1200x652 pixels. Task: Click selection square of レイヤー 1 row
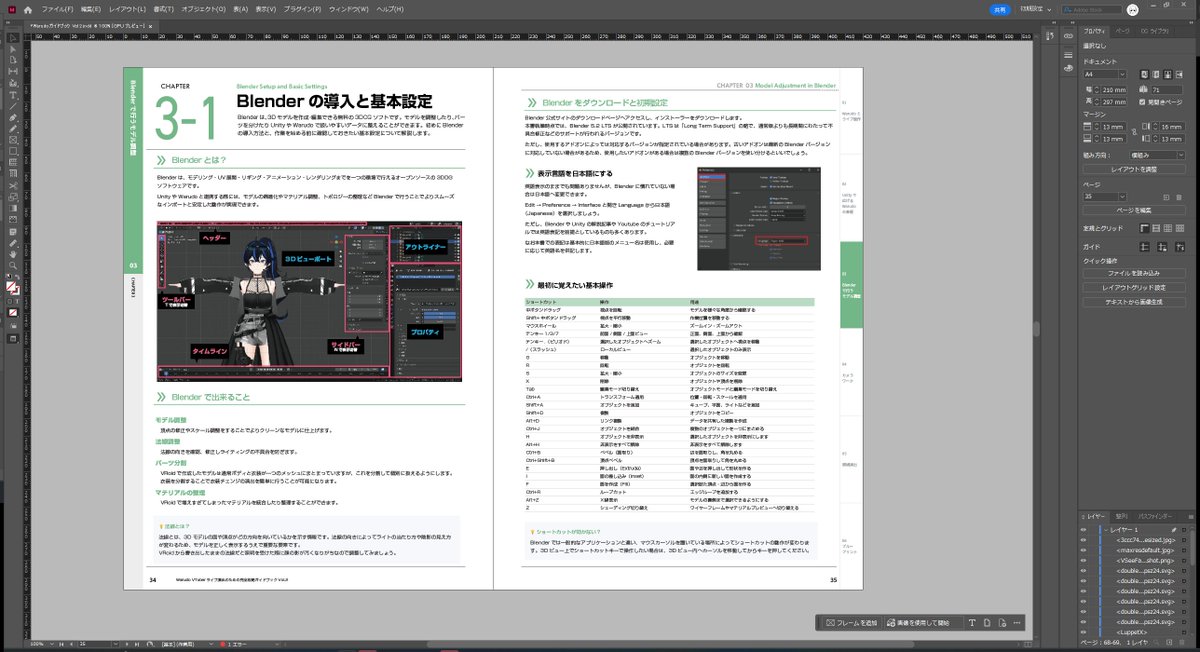(1184, 530)
